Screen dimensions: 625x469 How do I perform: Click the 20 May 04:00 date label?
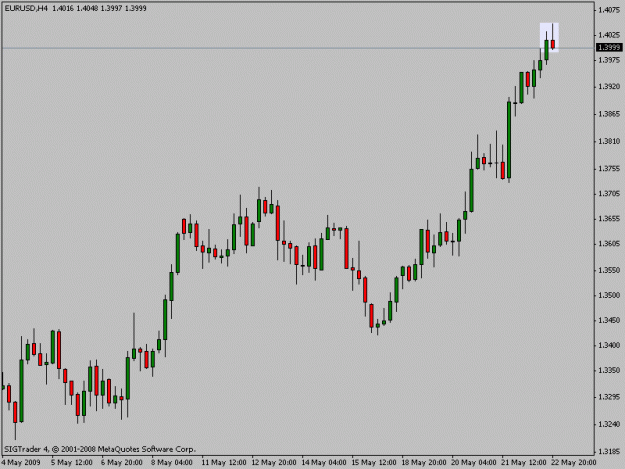[x=474, y=462]
